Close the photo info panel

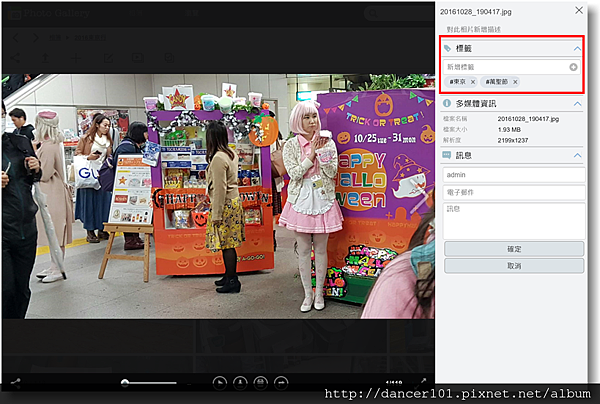pos(579,10)
